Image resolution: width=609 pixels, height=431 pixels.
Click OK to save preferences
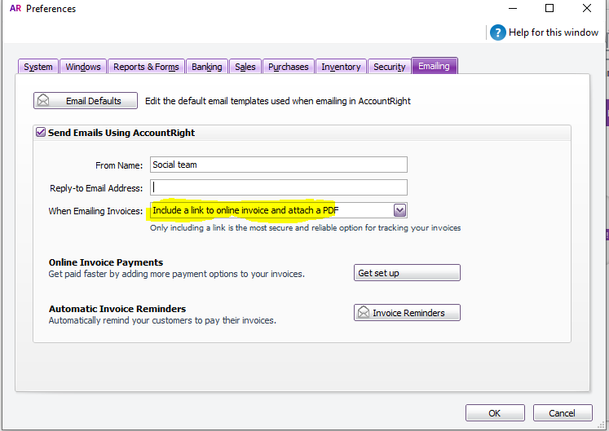point(495,413)
